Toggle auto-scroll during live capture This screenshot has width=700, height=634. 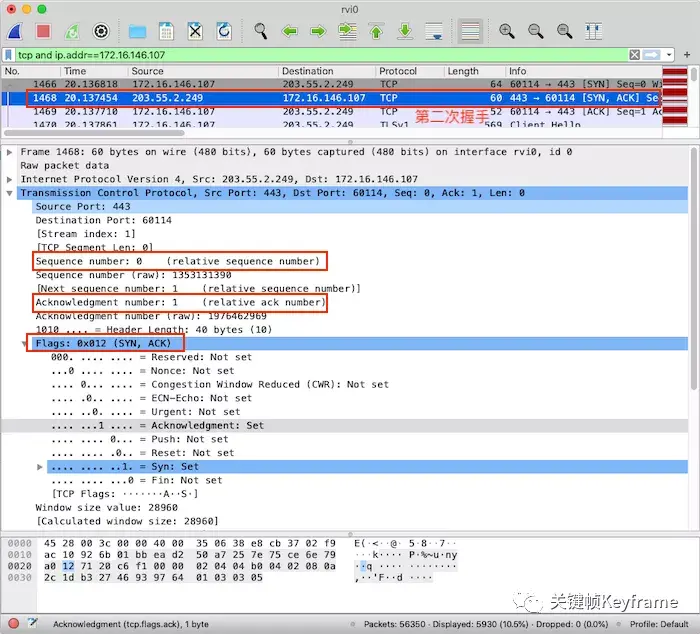(x=434, y=32)
